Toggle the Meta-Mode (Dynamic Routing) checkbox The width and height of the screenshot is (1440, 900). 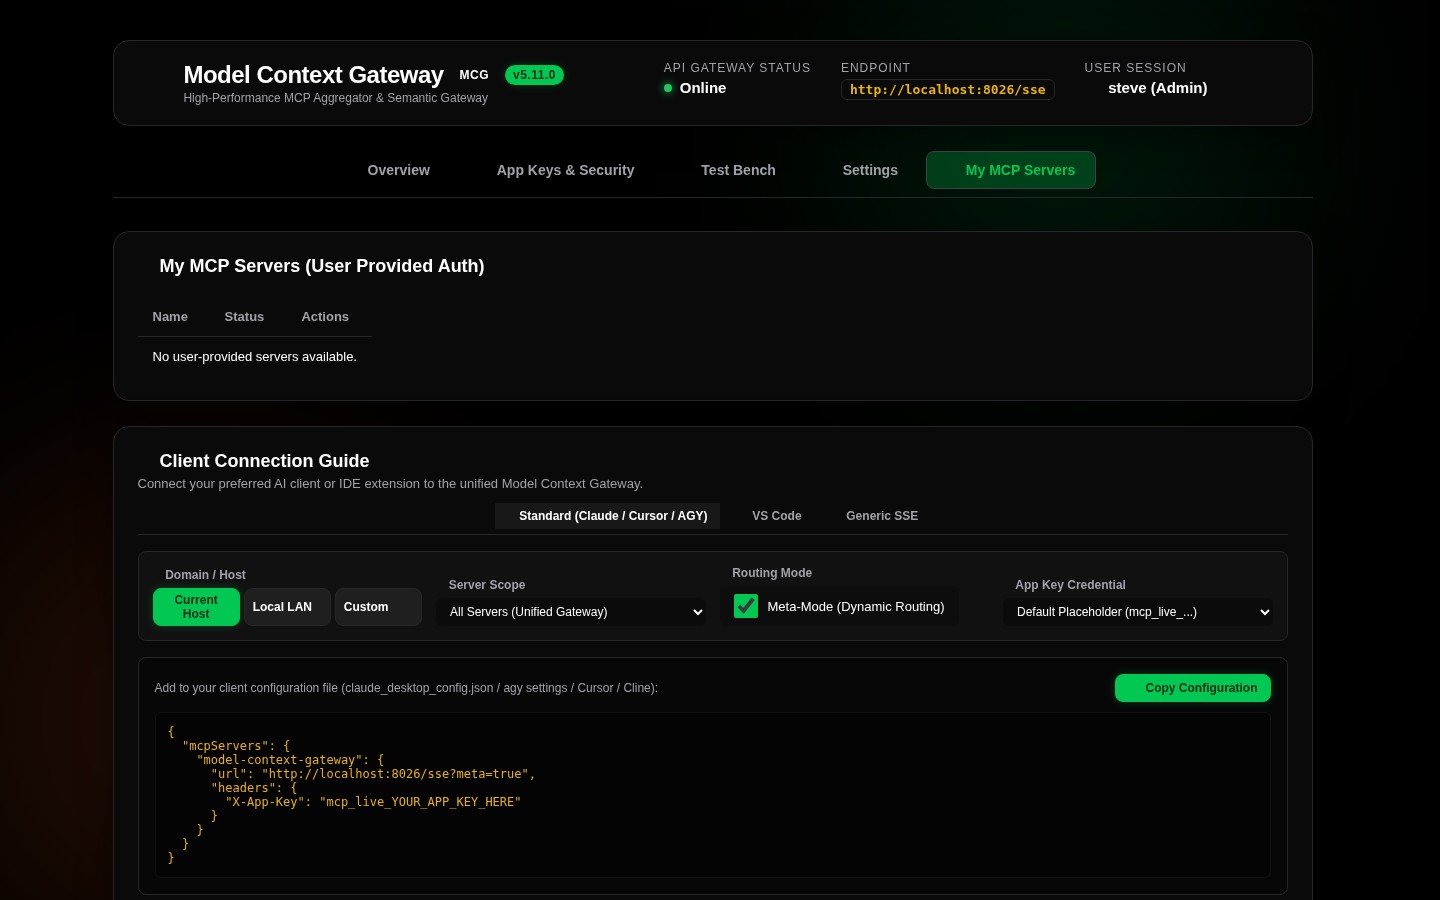(x=746, y=606)
